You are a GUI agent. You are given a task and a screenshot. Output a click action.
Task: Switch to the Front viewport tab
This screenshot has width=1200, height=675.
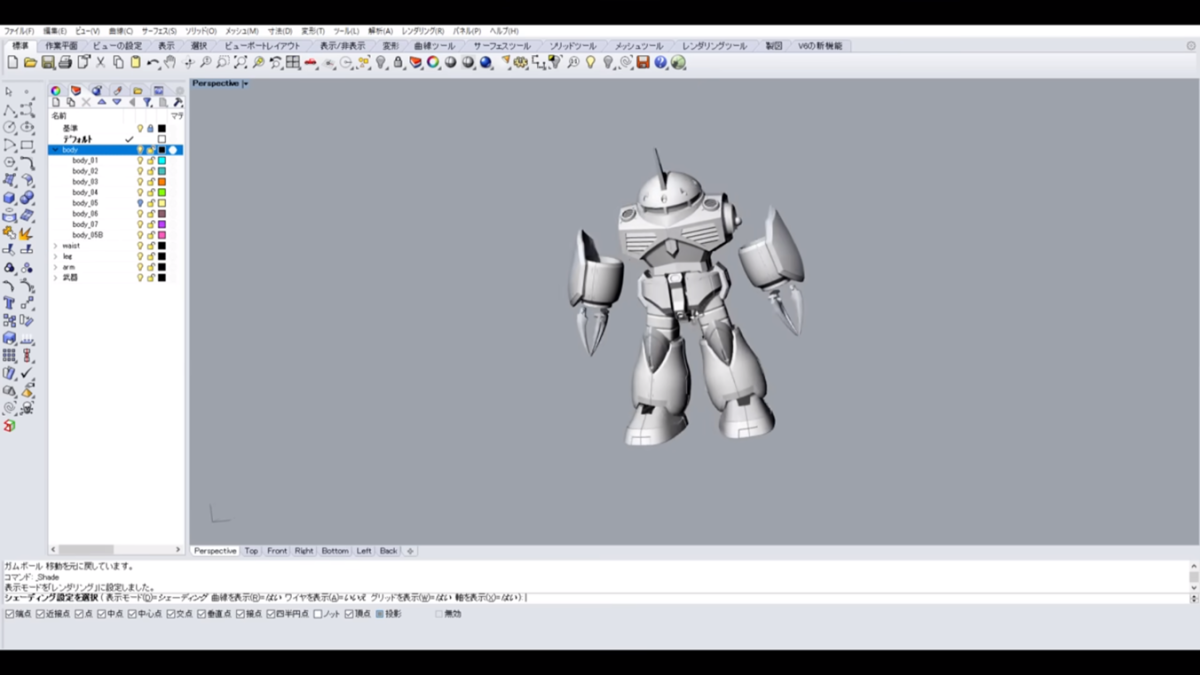[x=277, y=551]
